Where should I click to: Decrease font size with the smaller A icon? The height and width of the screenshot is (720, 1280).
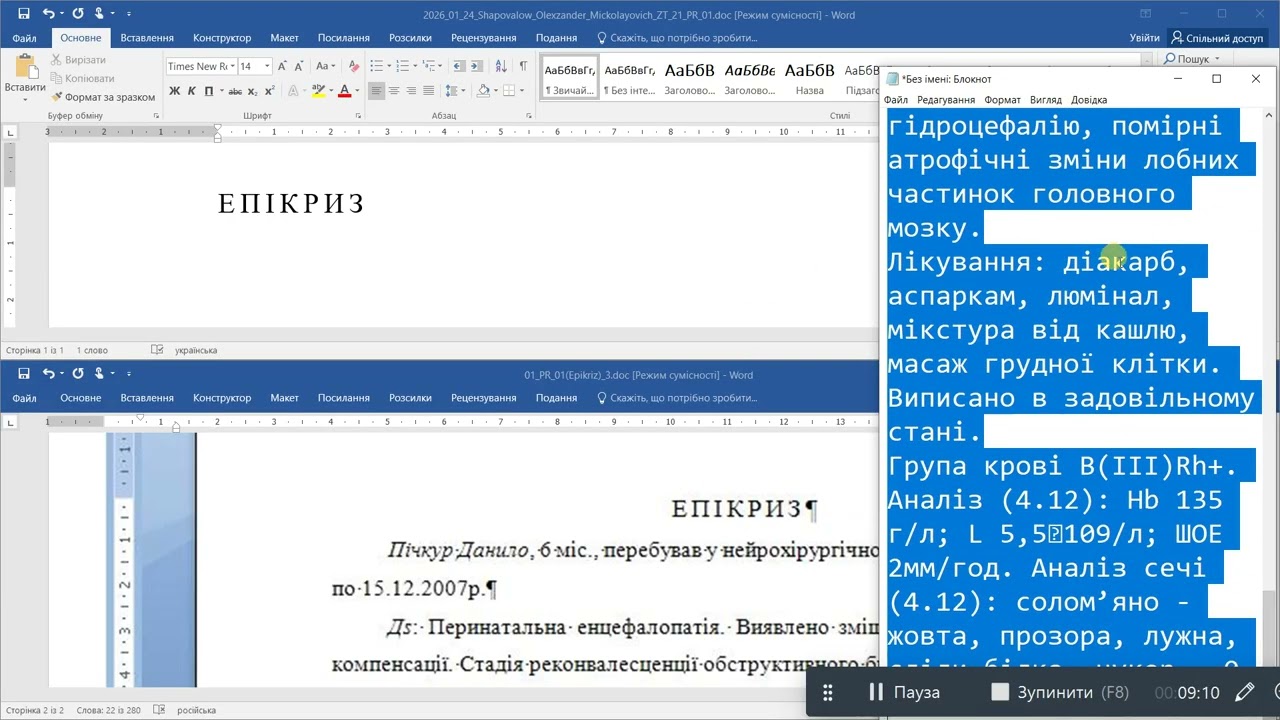click(299, 66)
